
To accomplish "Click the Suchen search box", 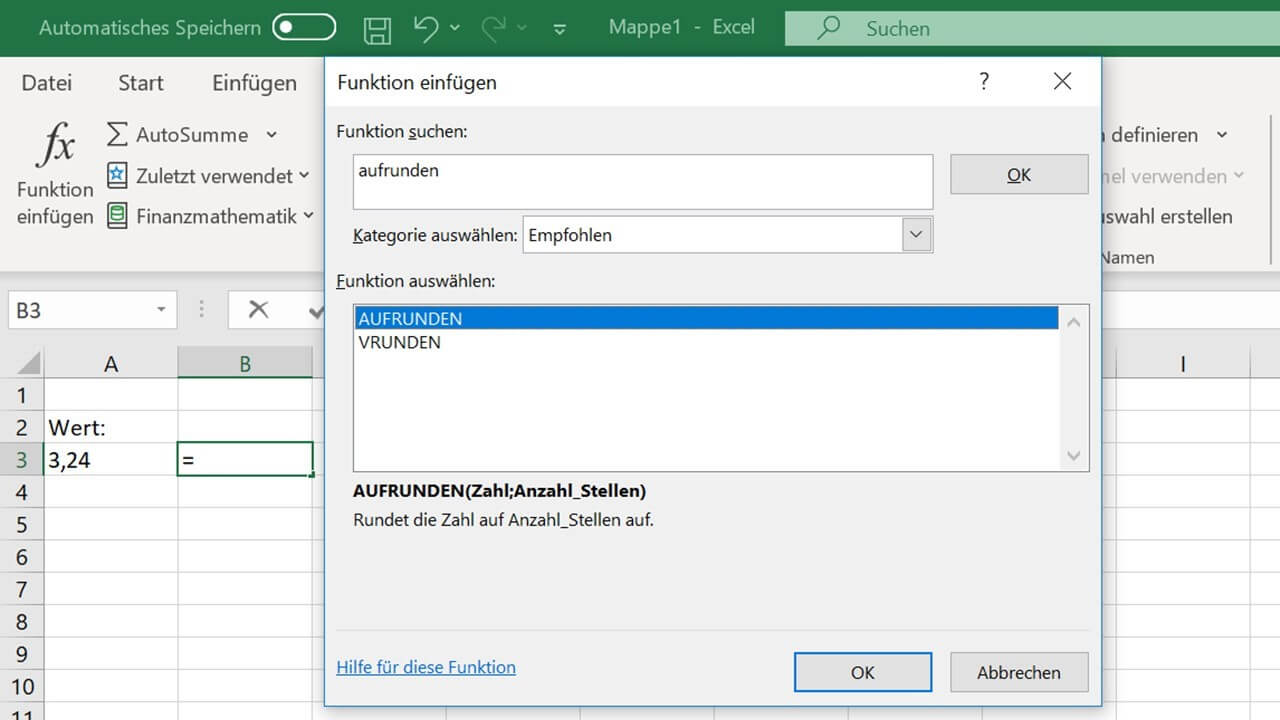I will click(x=1032, y=28).
